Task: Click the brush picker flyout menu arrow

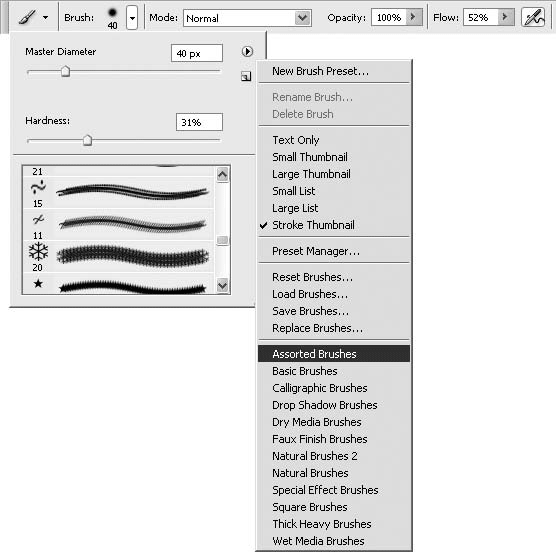Action: [x=247, y=52]
